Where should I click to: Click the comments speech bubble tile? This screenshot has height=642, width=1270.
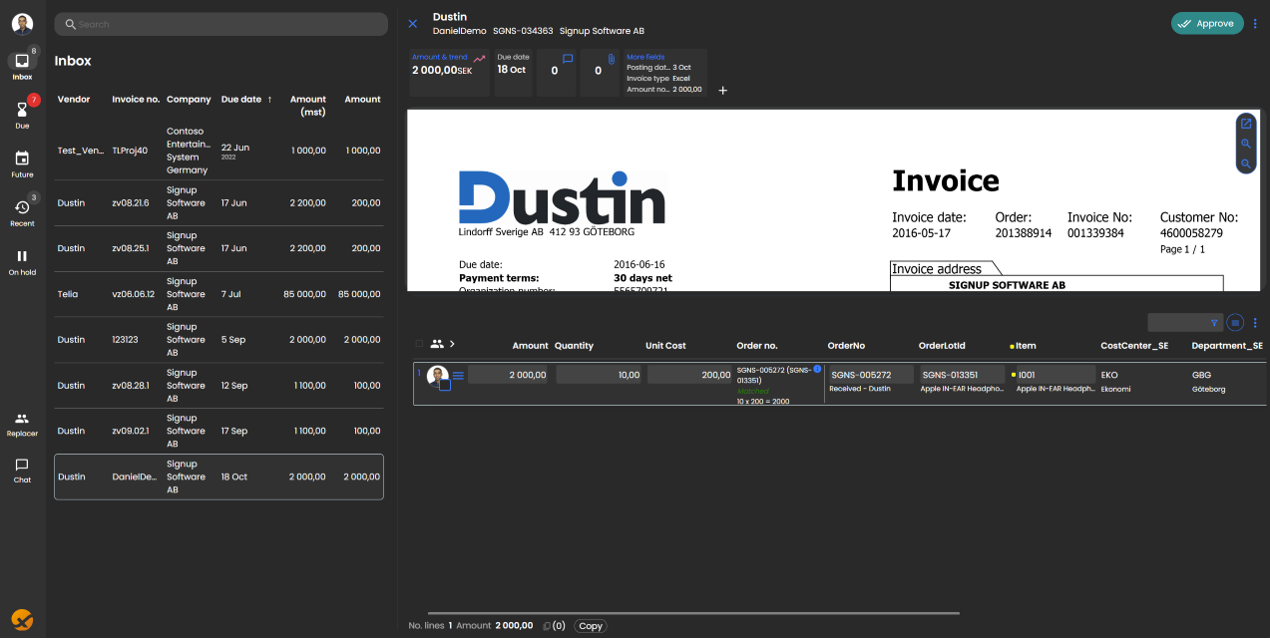[x=557, y=73]
